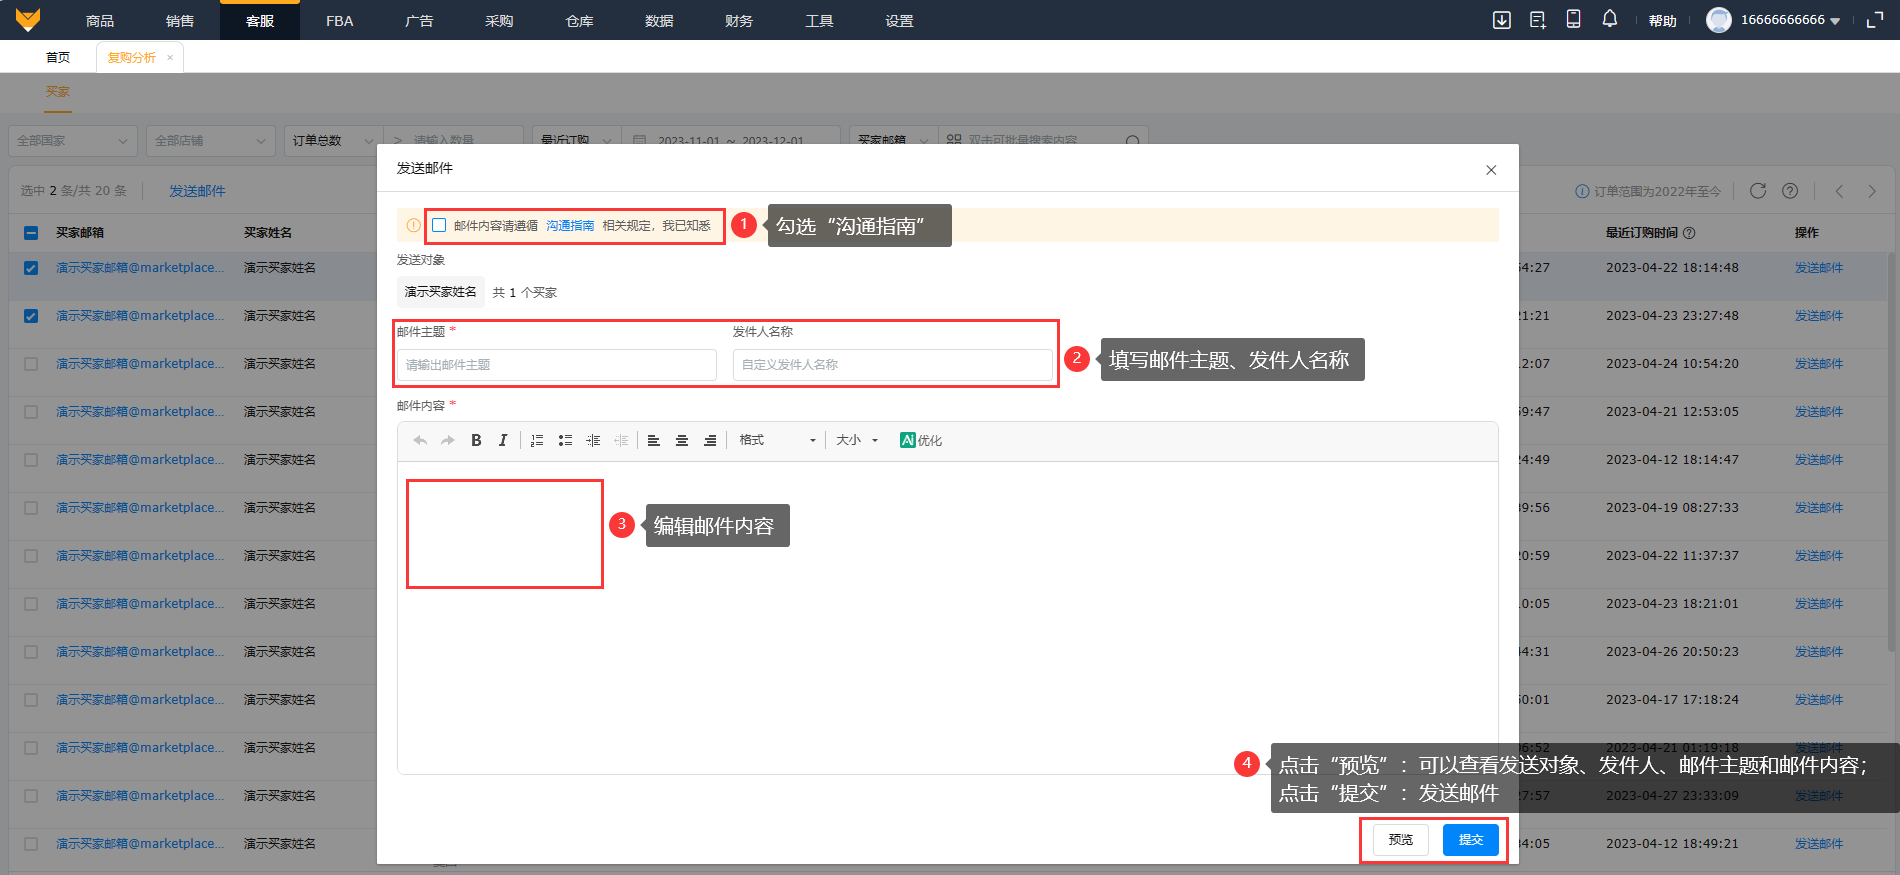Screen dimensions: 1900x875
Task: Align email text to the left
Action: (x=654, y=440)
